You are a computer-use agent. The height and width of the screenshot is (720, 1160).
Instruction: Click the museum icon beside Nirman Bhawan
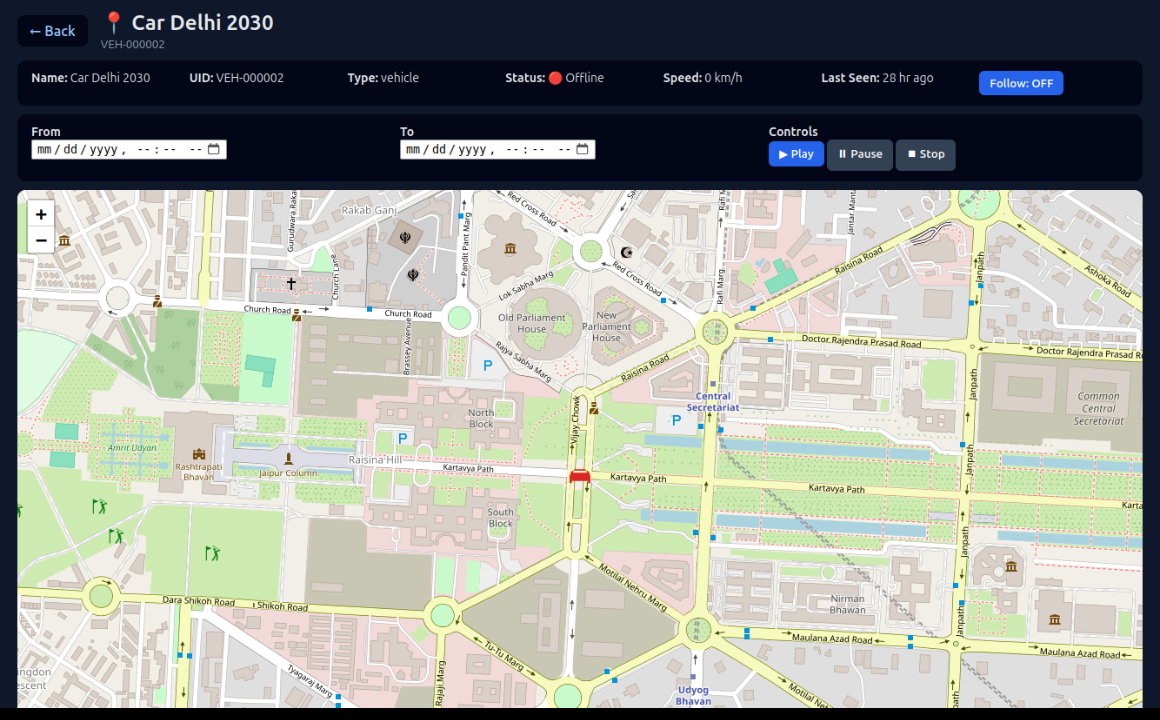tap(1011, 566)
